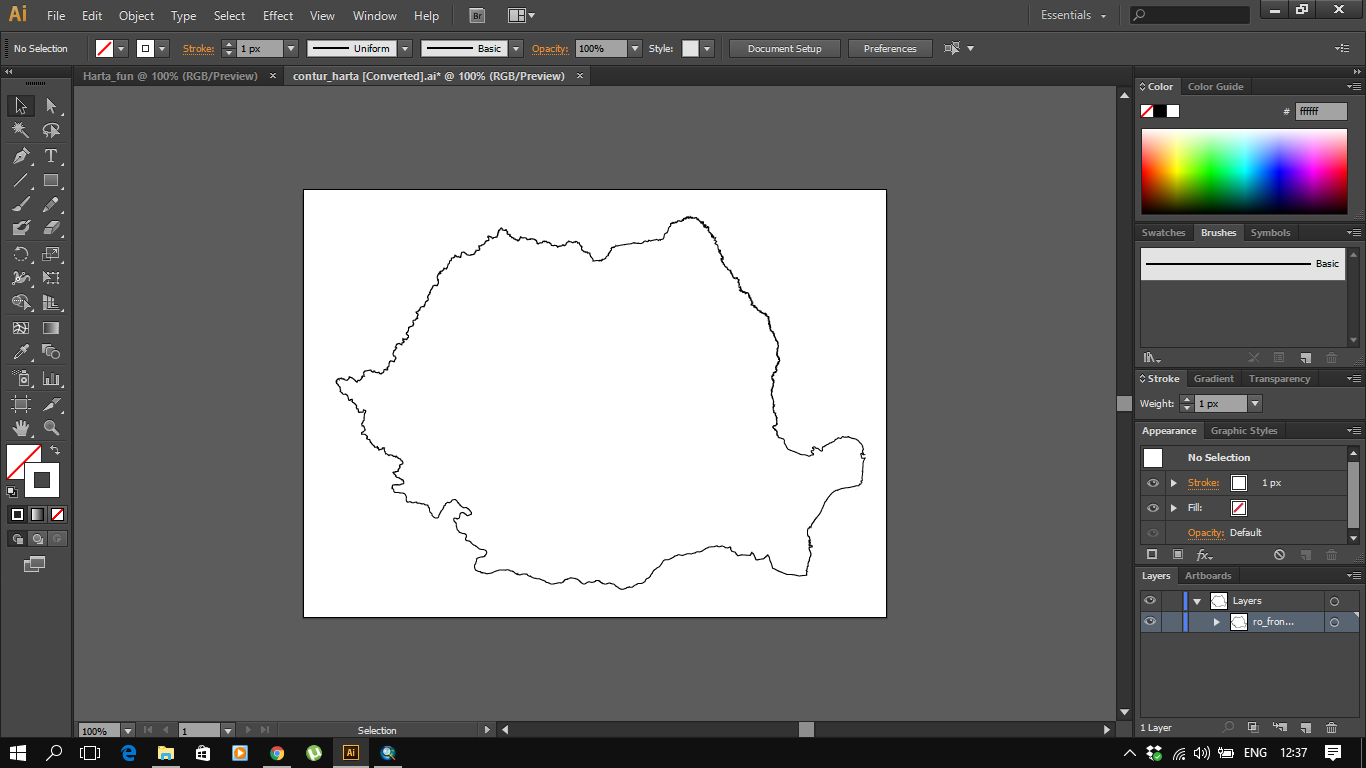Choose the Rectangle tool
The width and height of the screenshot is (1366, 768).
(x=51, y=181)
